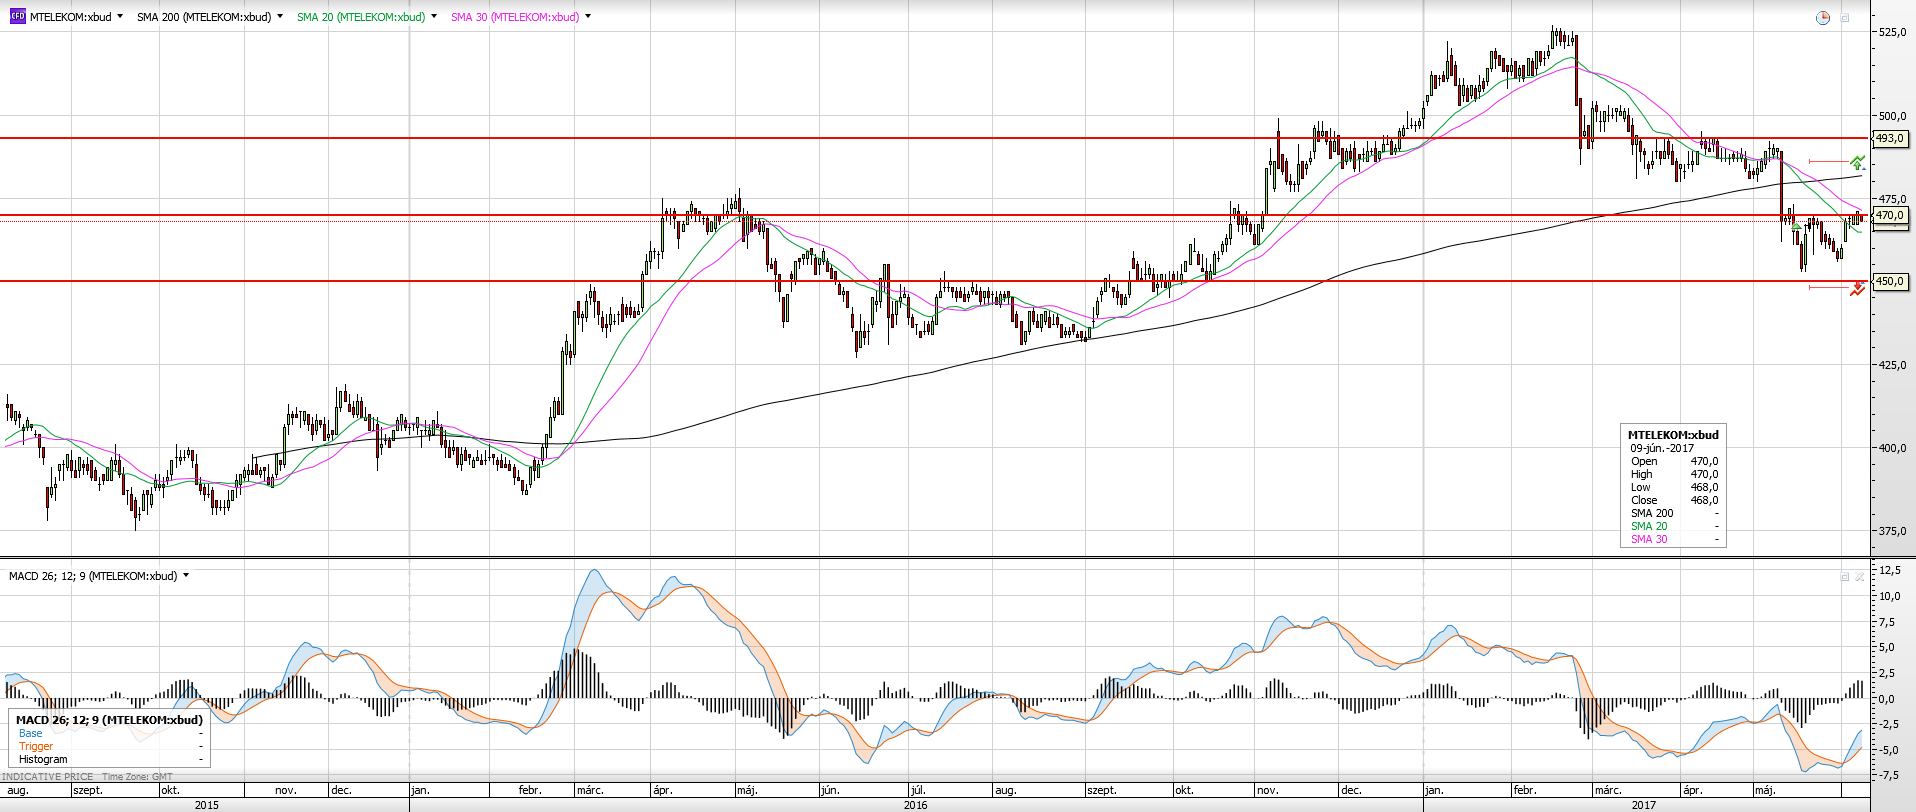Click the Histogram entry in MACD legend
Screen dimensions: 1916x812
point(43,759)
